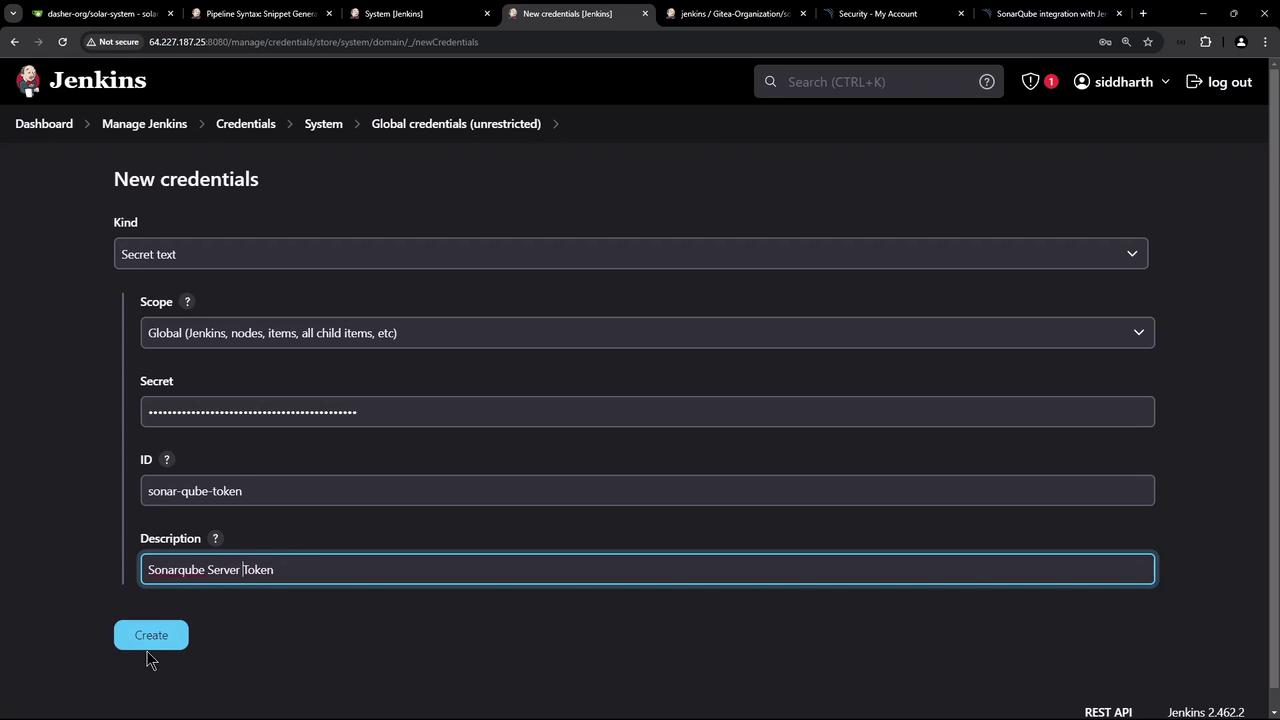This screenshot has width=1280, height=720.
Task: Open the search help question icon
Action: pyautogui.click(x=986, y=82)
